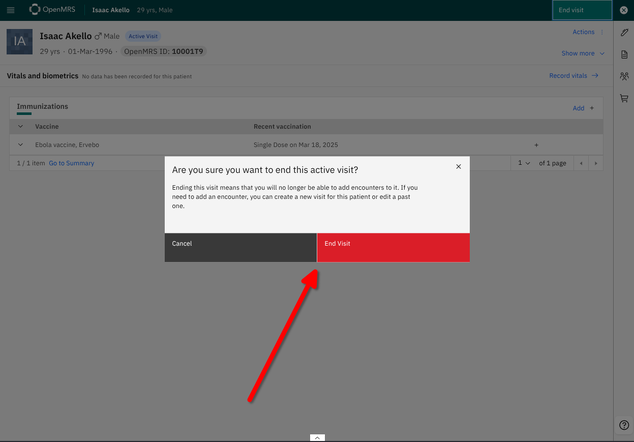Open the visit note pen icon
Screen dimensions: 634x442
point(624,33)
